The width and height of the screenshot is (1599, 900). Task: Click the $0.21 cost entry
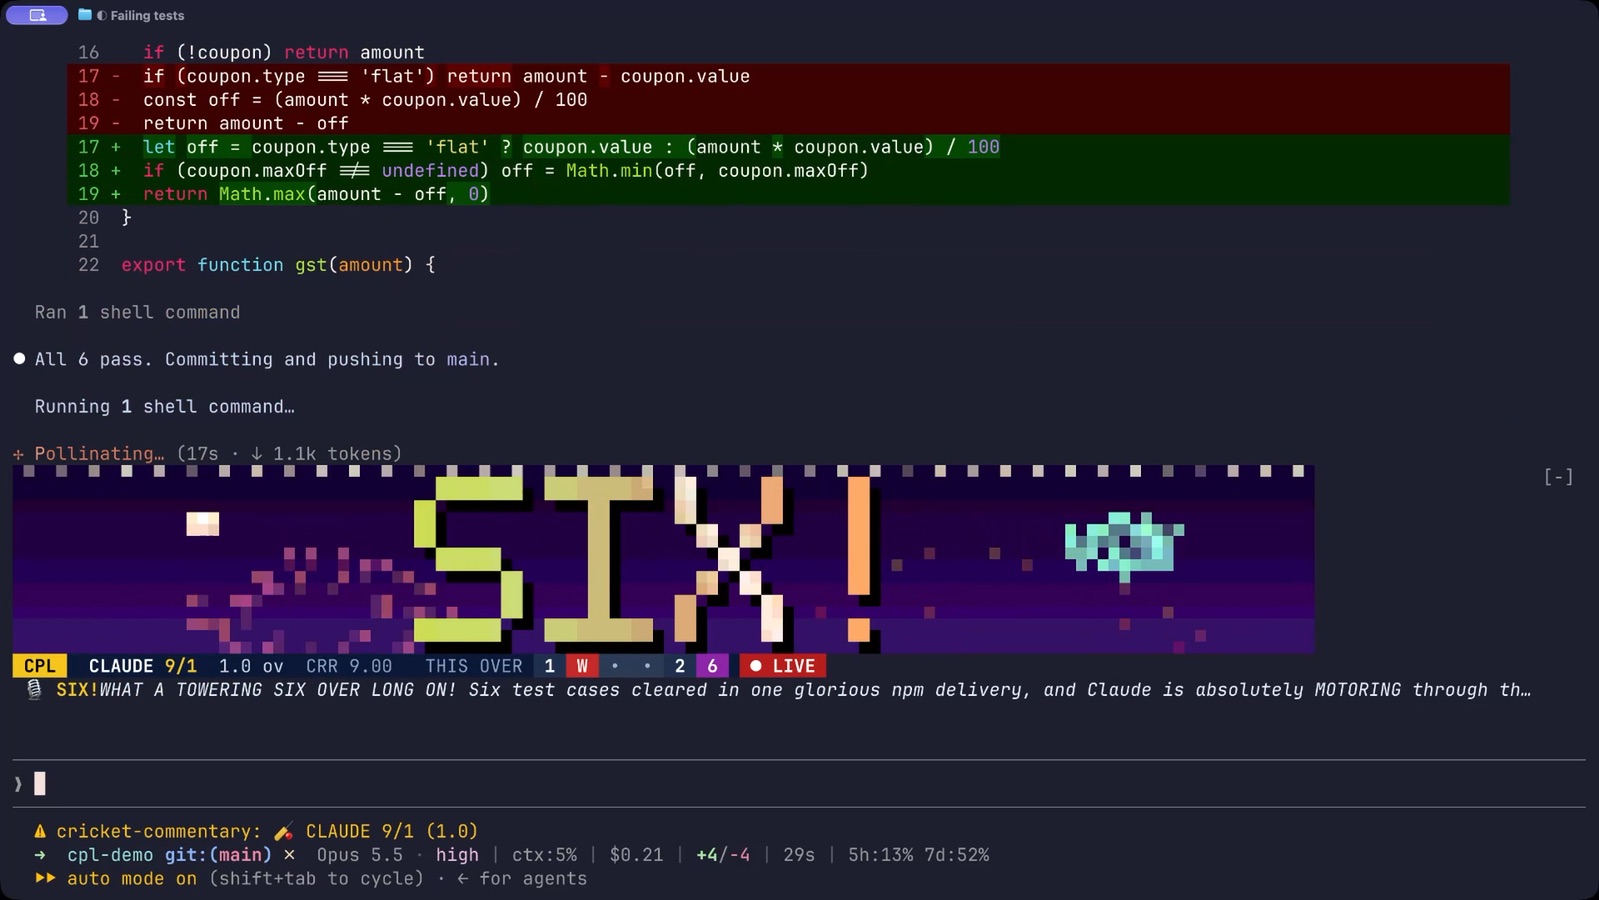pyautogui.click(x=636, y=855)
